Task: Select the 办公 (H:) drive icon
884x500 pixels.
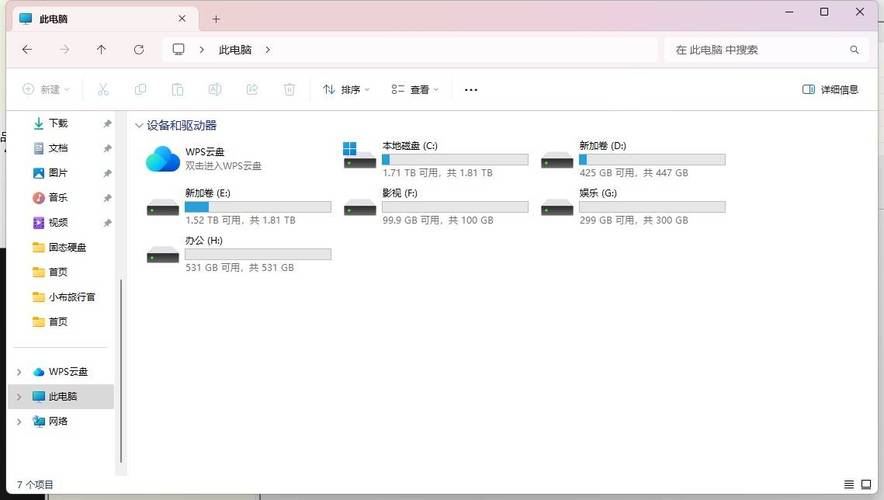Action: [x=162, y=255]
